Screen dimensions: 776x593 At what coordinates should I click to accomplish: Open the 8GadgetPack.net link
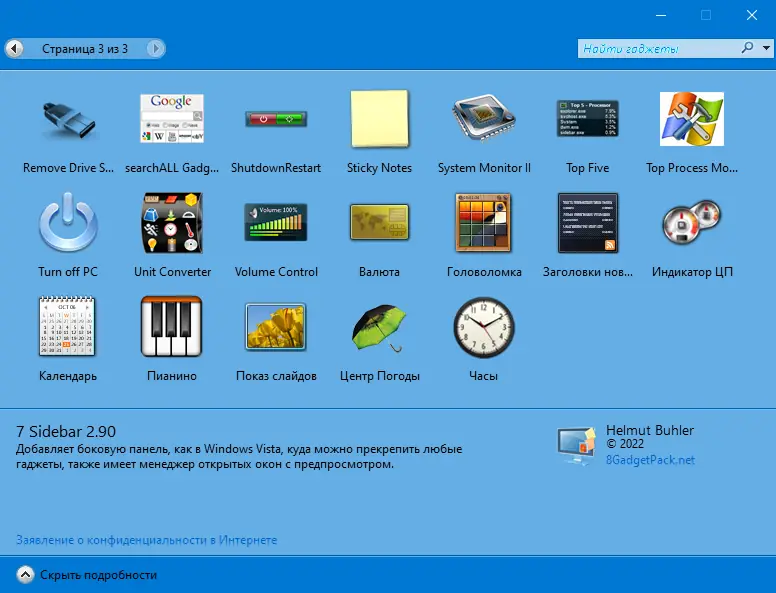[x=650, y=460]
